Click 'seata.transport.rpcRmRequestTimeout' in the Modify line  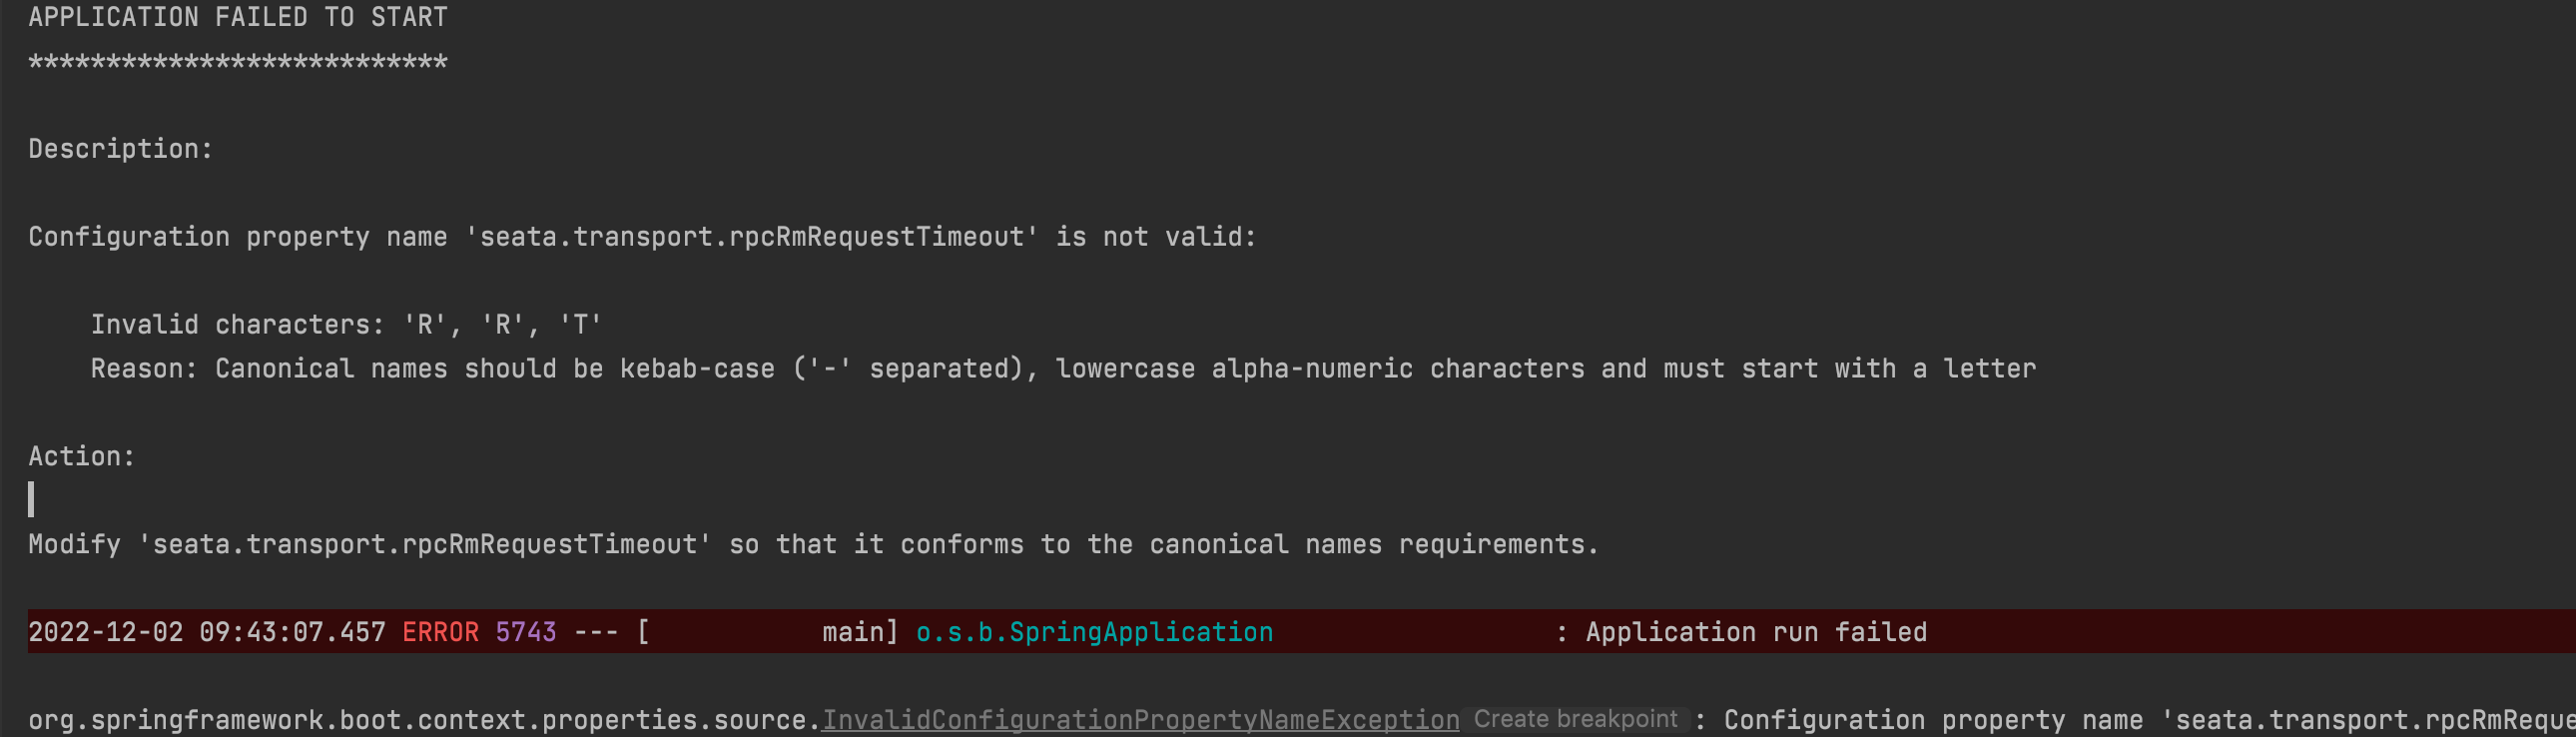[x=425, y=545]
